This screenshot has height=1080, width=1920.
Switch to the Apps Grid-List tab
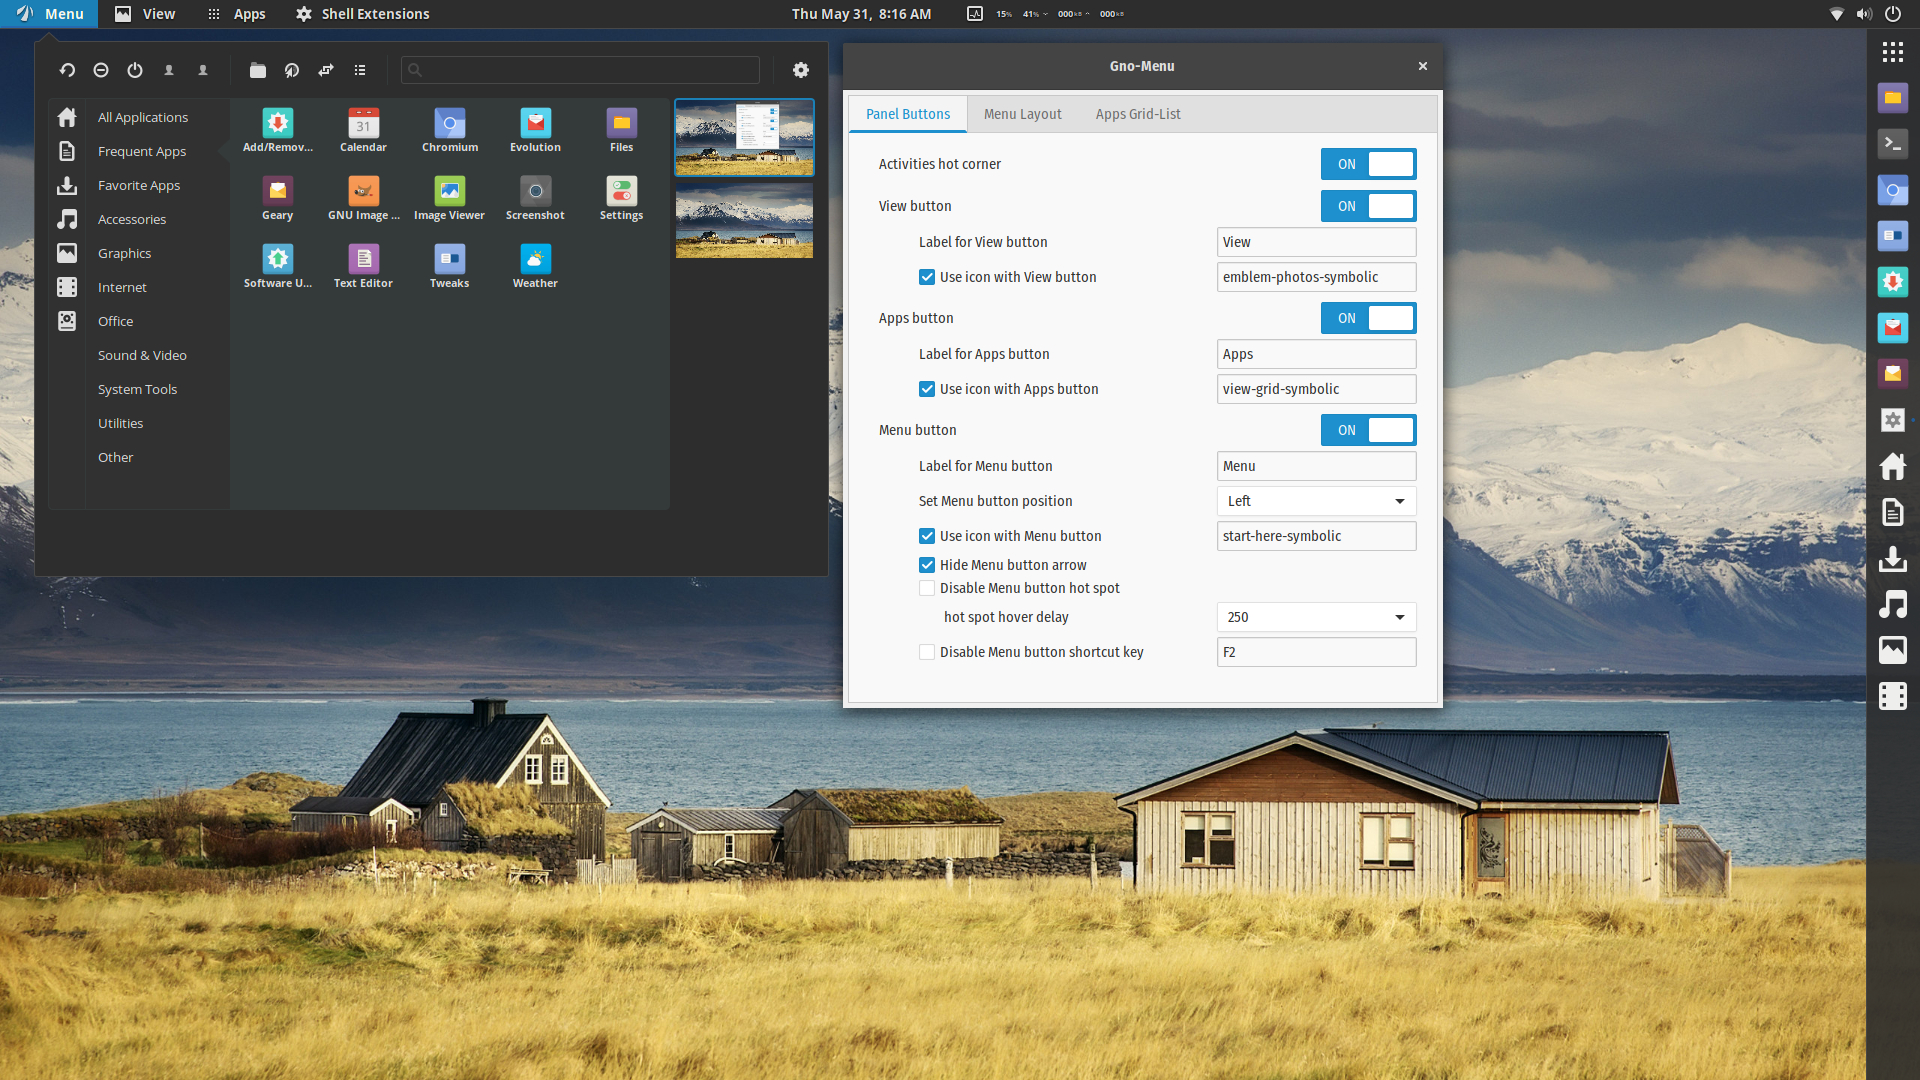coord(1137,113)
